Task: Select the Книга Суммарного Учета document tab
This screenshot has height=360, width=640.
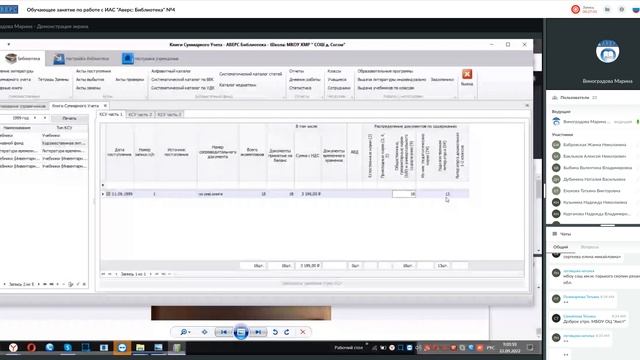Action: (x=76, y=106)
